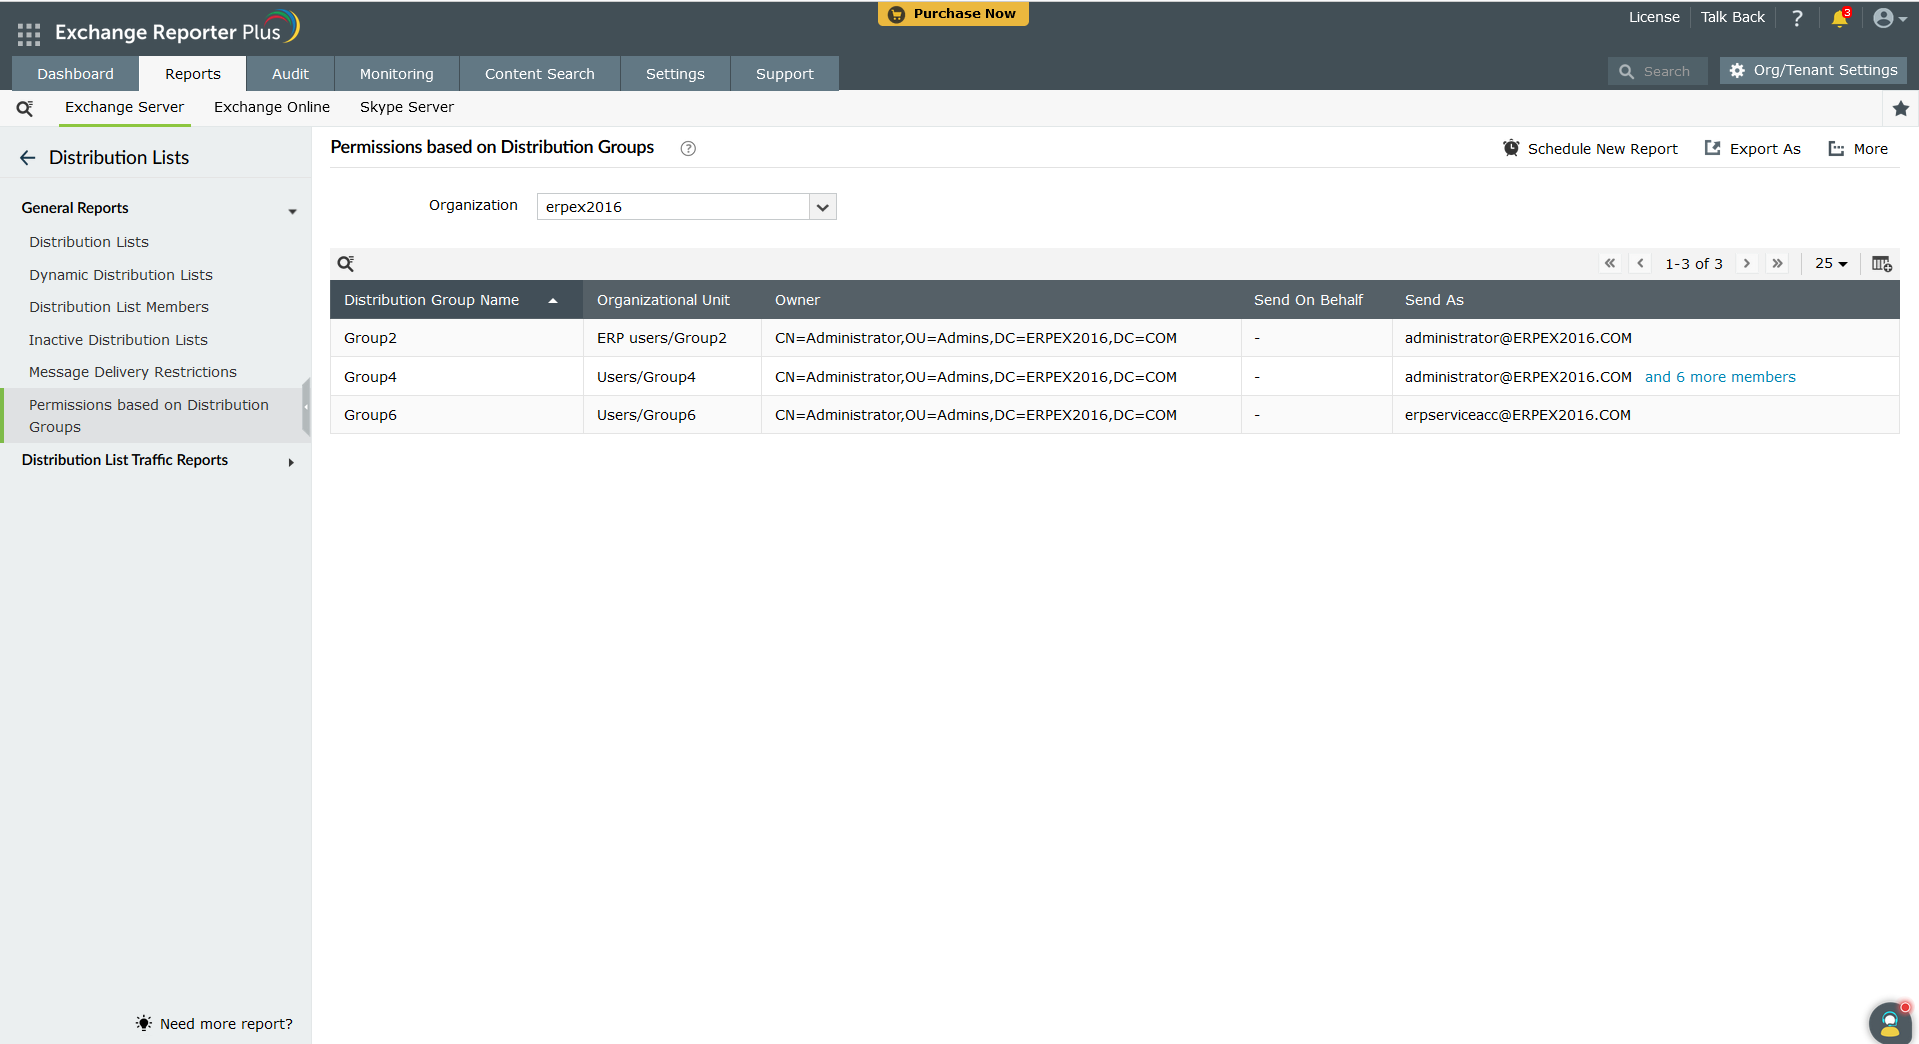Viewport: 1919px width, 1044px height.
Task: Select Skype Server sub-tab
Action: pyautogui.click(x=407, y=107)
